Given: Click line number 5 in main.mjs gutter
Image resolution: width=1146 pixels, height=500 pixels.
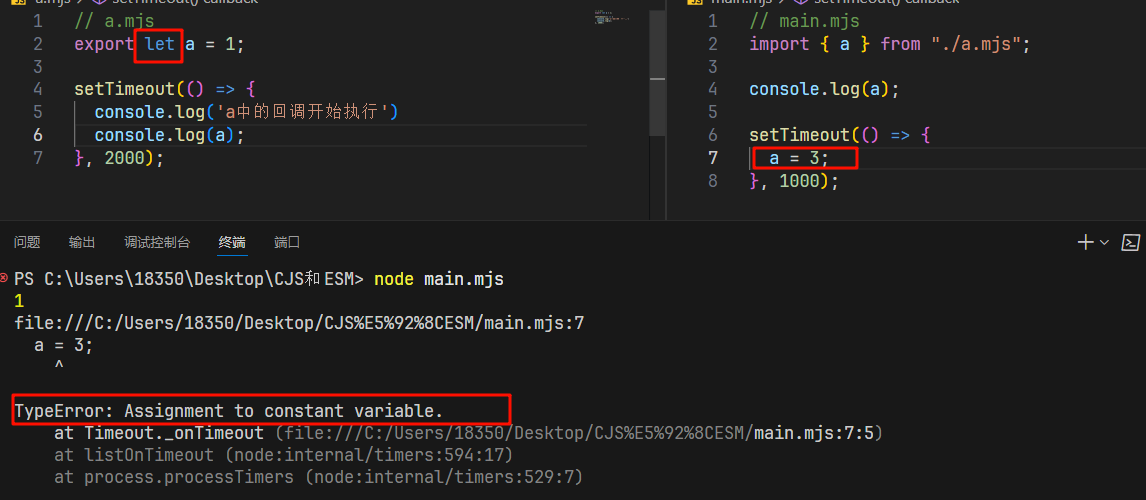Looking at the screenshot, I should (x=713, y=112).
